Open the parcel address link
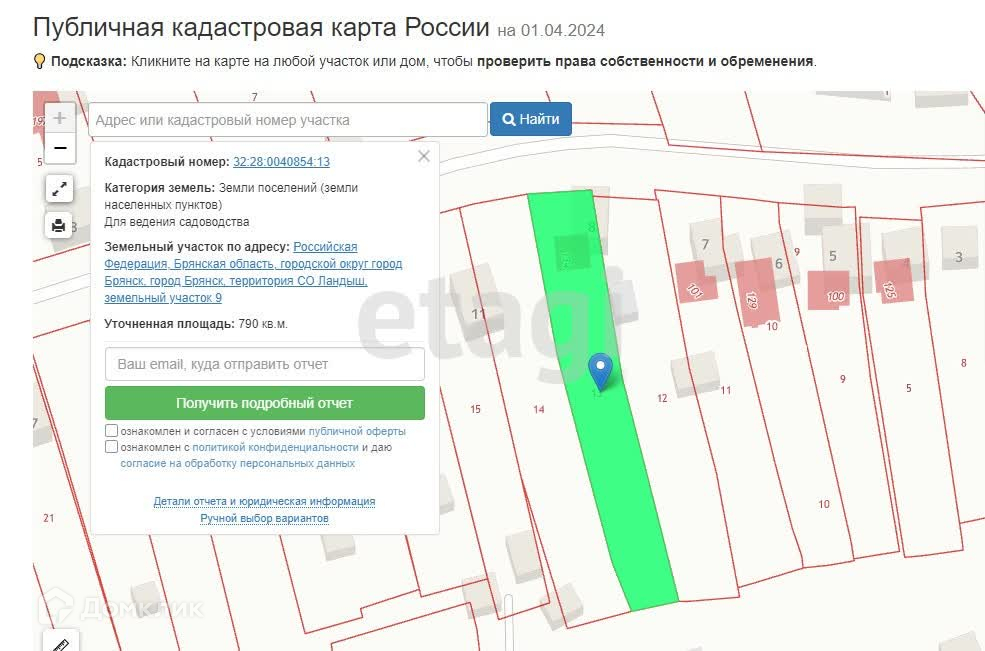 (253, 272)
